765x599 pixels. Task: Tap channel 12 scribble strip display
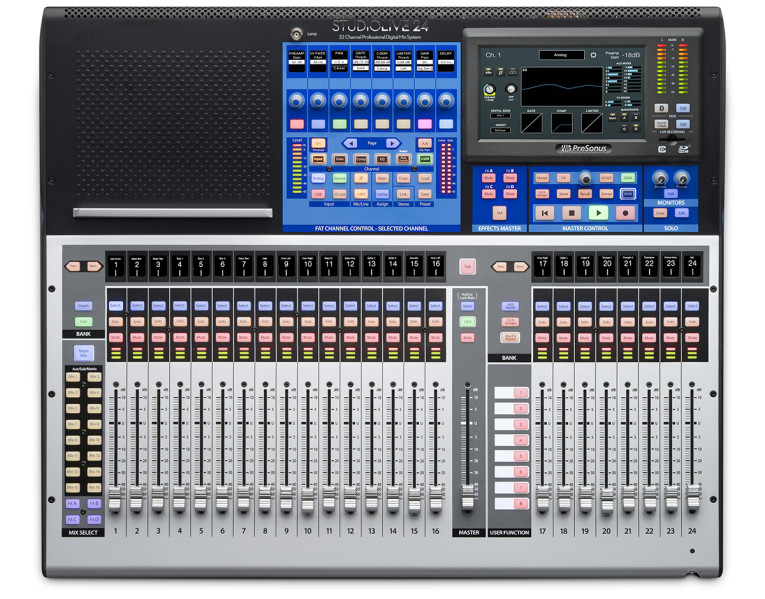coord(350,266)
